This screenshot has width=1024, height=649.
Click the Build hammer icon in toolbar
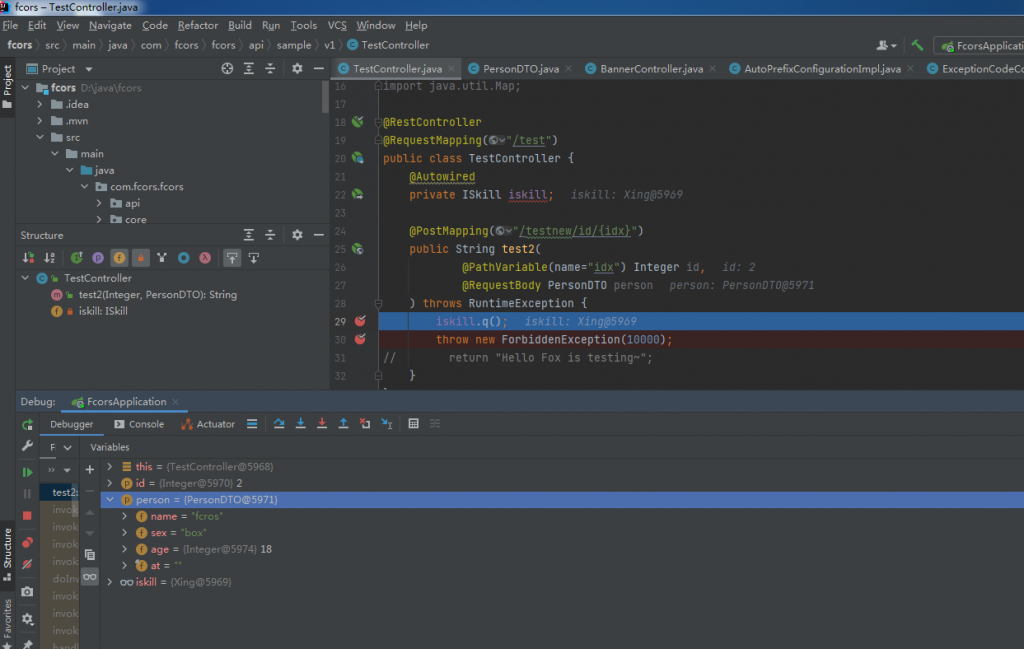(x=918, y=45)
